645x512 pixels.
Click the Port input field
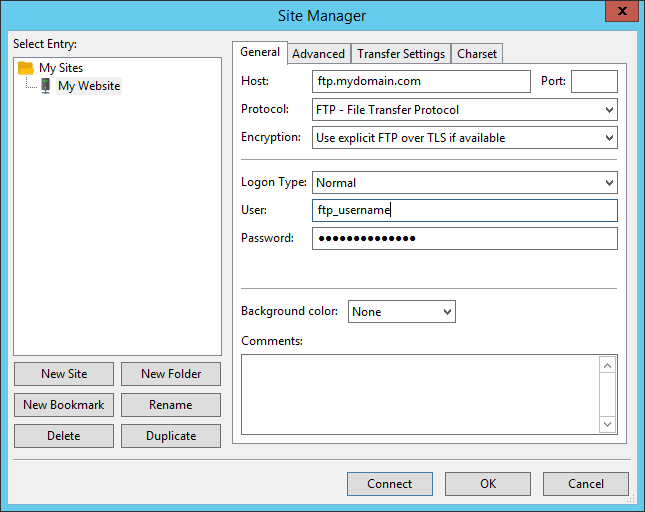pos(594,81)
